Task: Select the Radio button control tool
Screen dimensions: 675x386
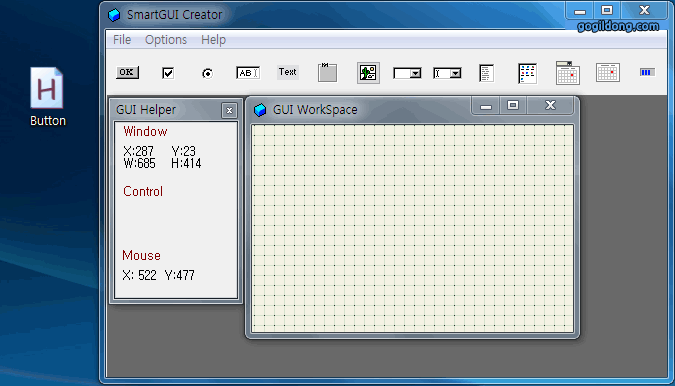Action: pos(207,73)
